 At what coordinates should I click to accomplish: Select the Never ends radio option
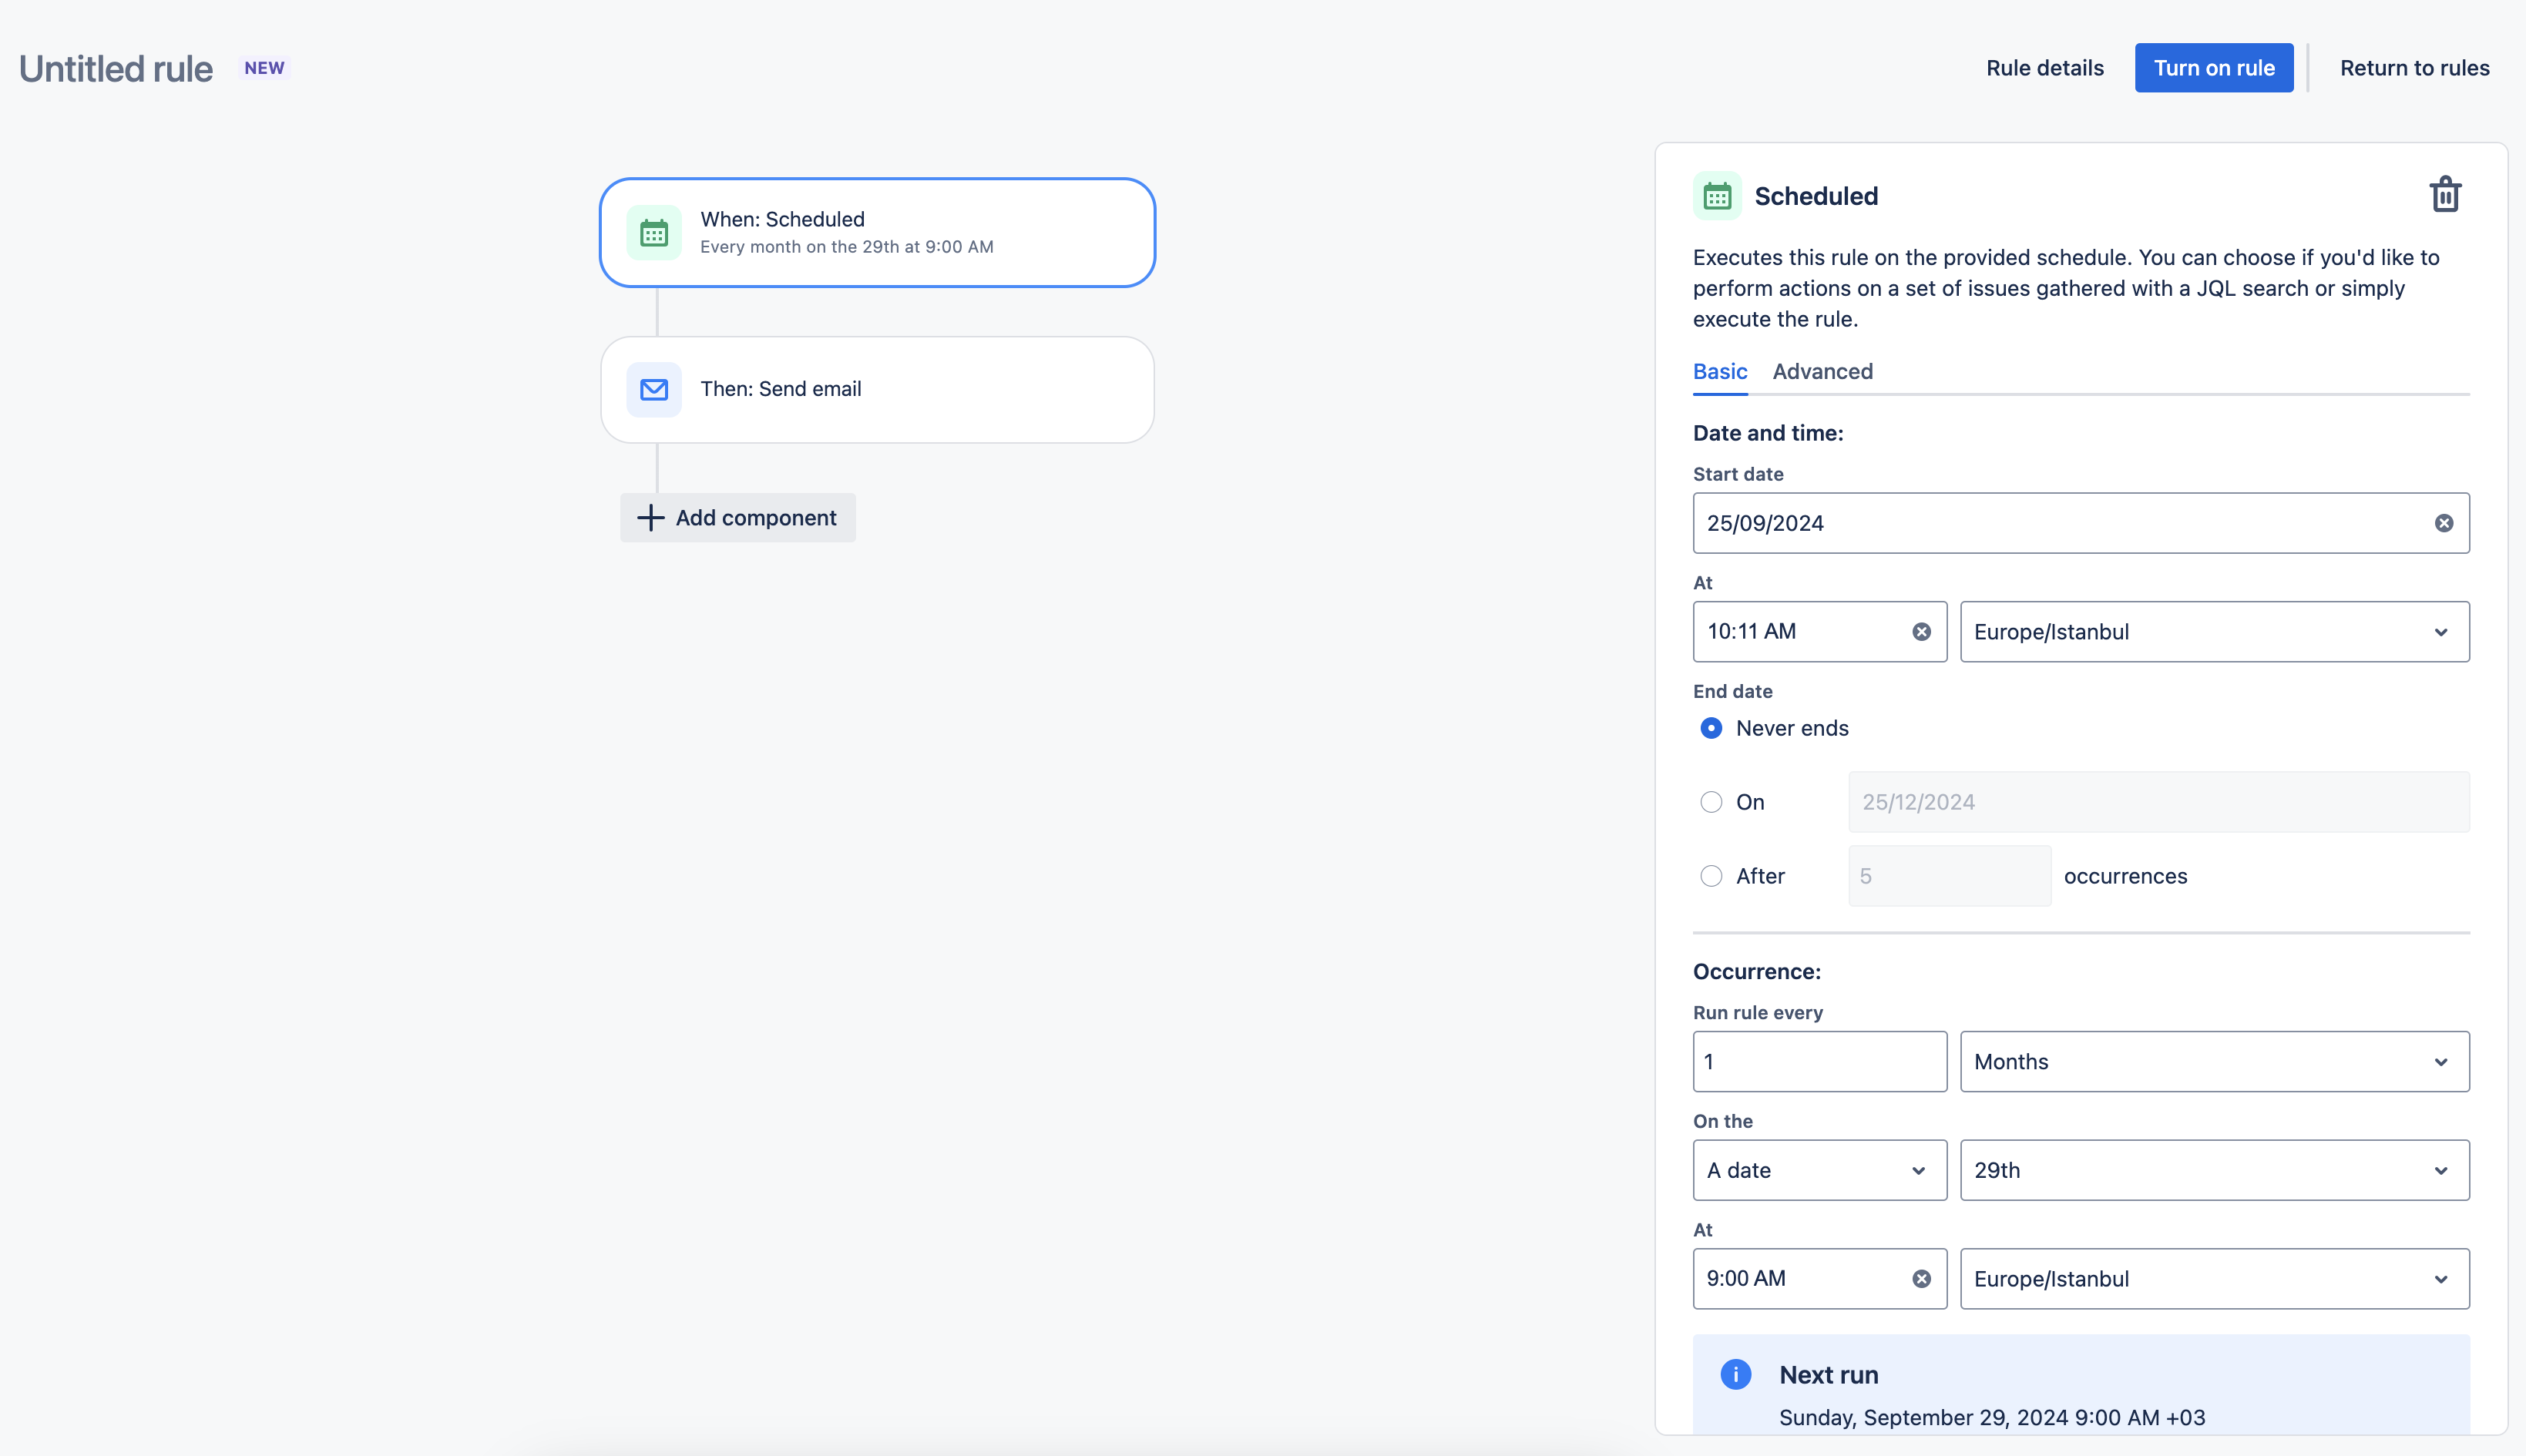pyautogui.click(x=1711, y=728)
